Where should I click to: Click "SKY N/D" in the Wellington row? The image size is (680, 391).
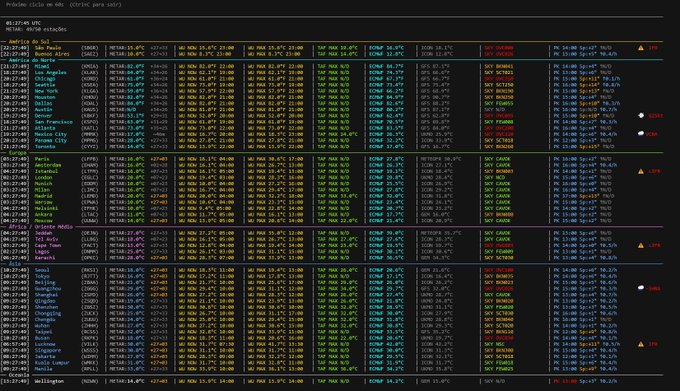coord(495,381)
